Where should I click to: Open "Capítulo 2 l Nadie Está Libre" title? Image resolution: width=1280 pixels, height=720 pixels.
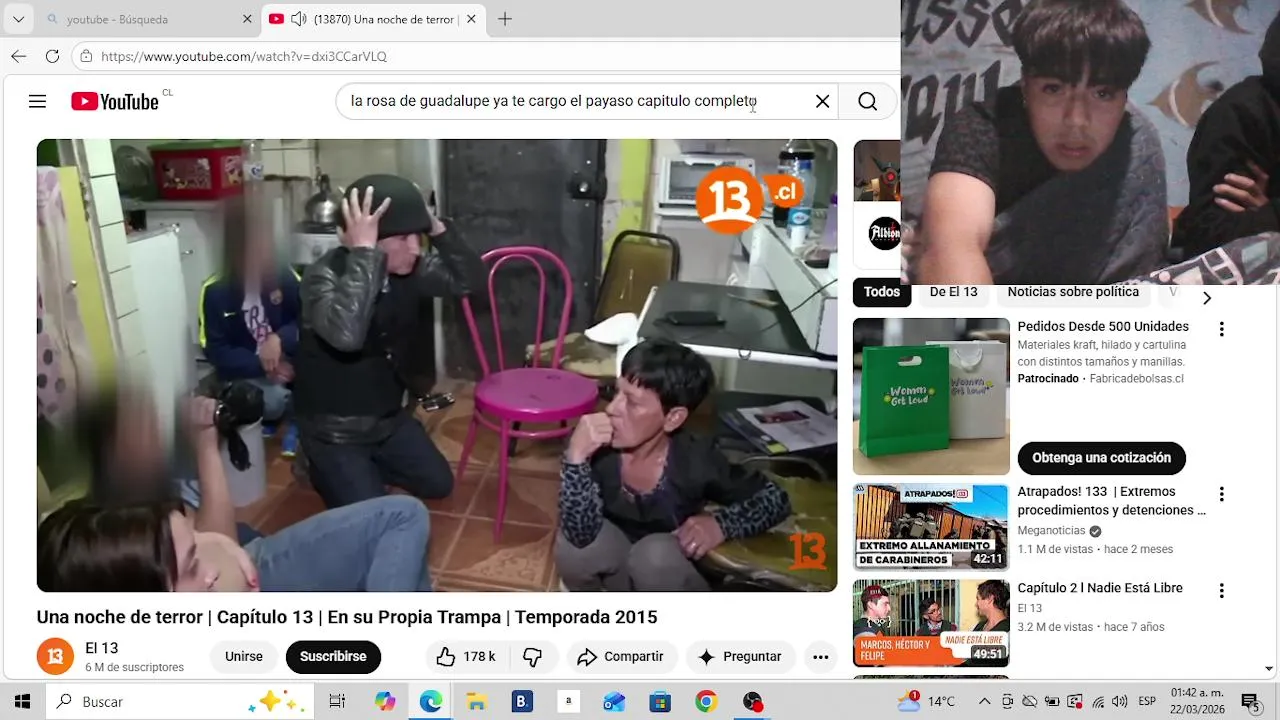(1100, 588)
